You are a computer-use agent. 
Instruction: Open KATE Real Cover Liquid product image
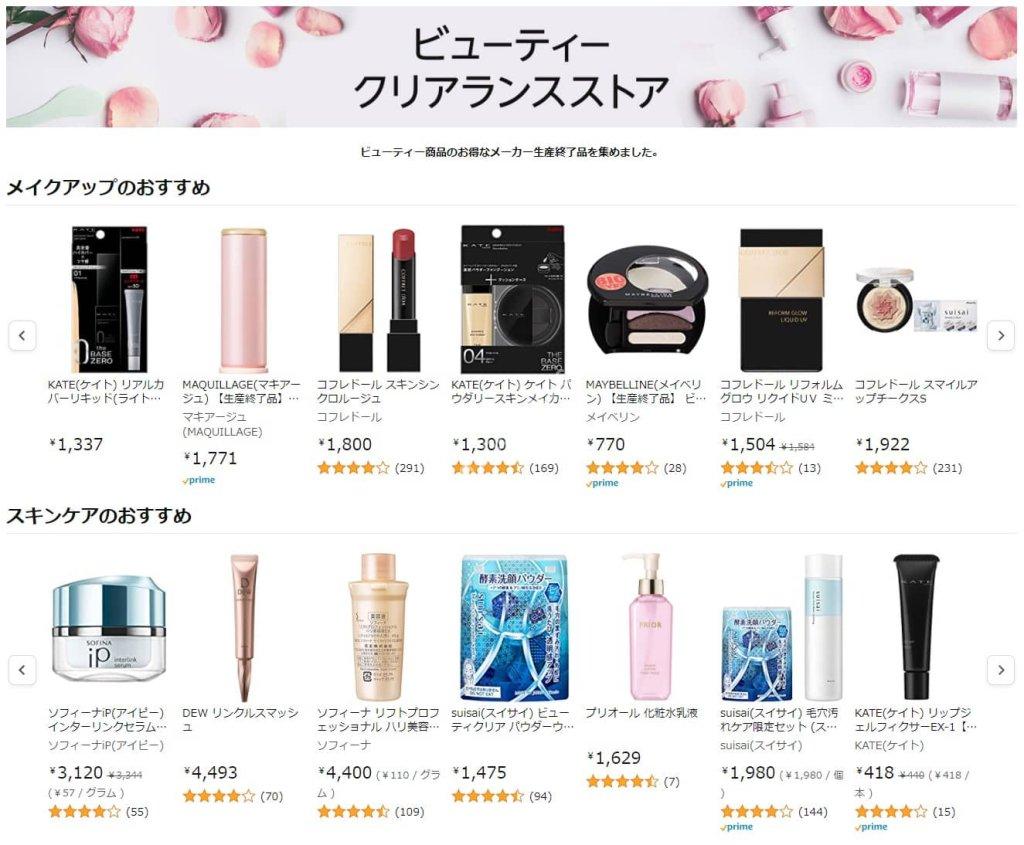point(109,299)
